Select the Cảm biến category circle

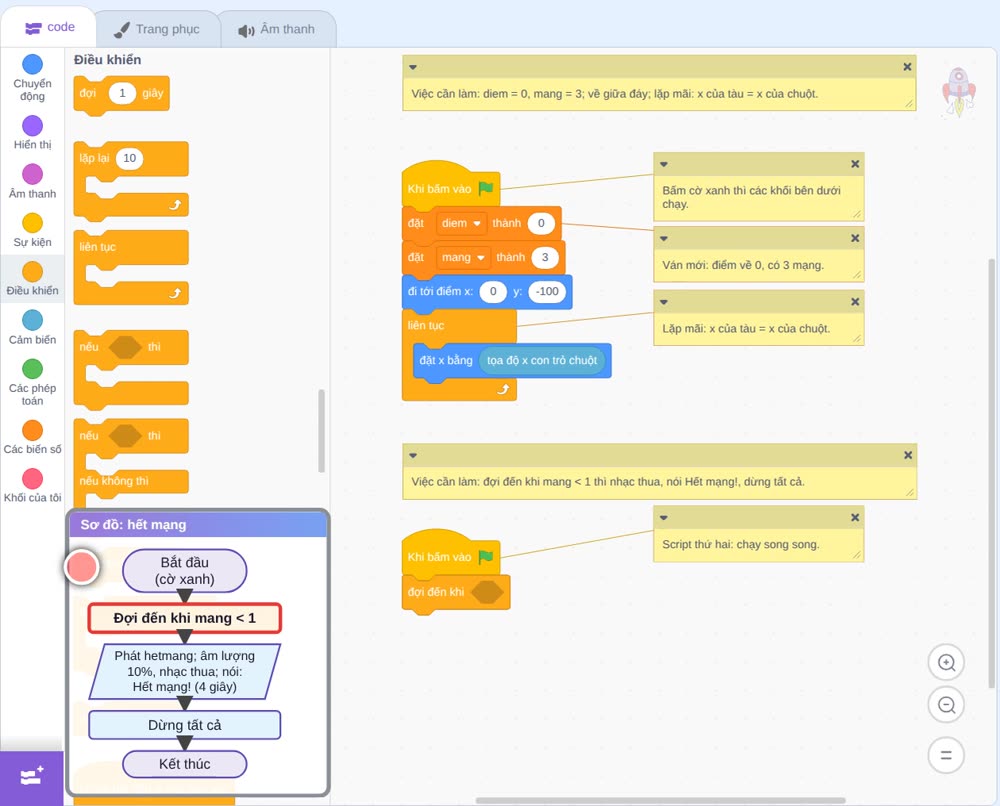coord(33,320)
